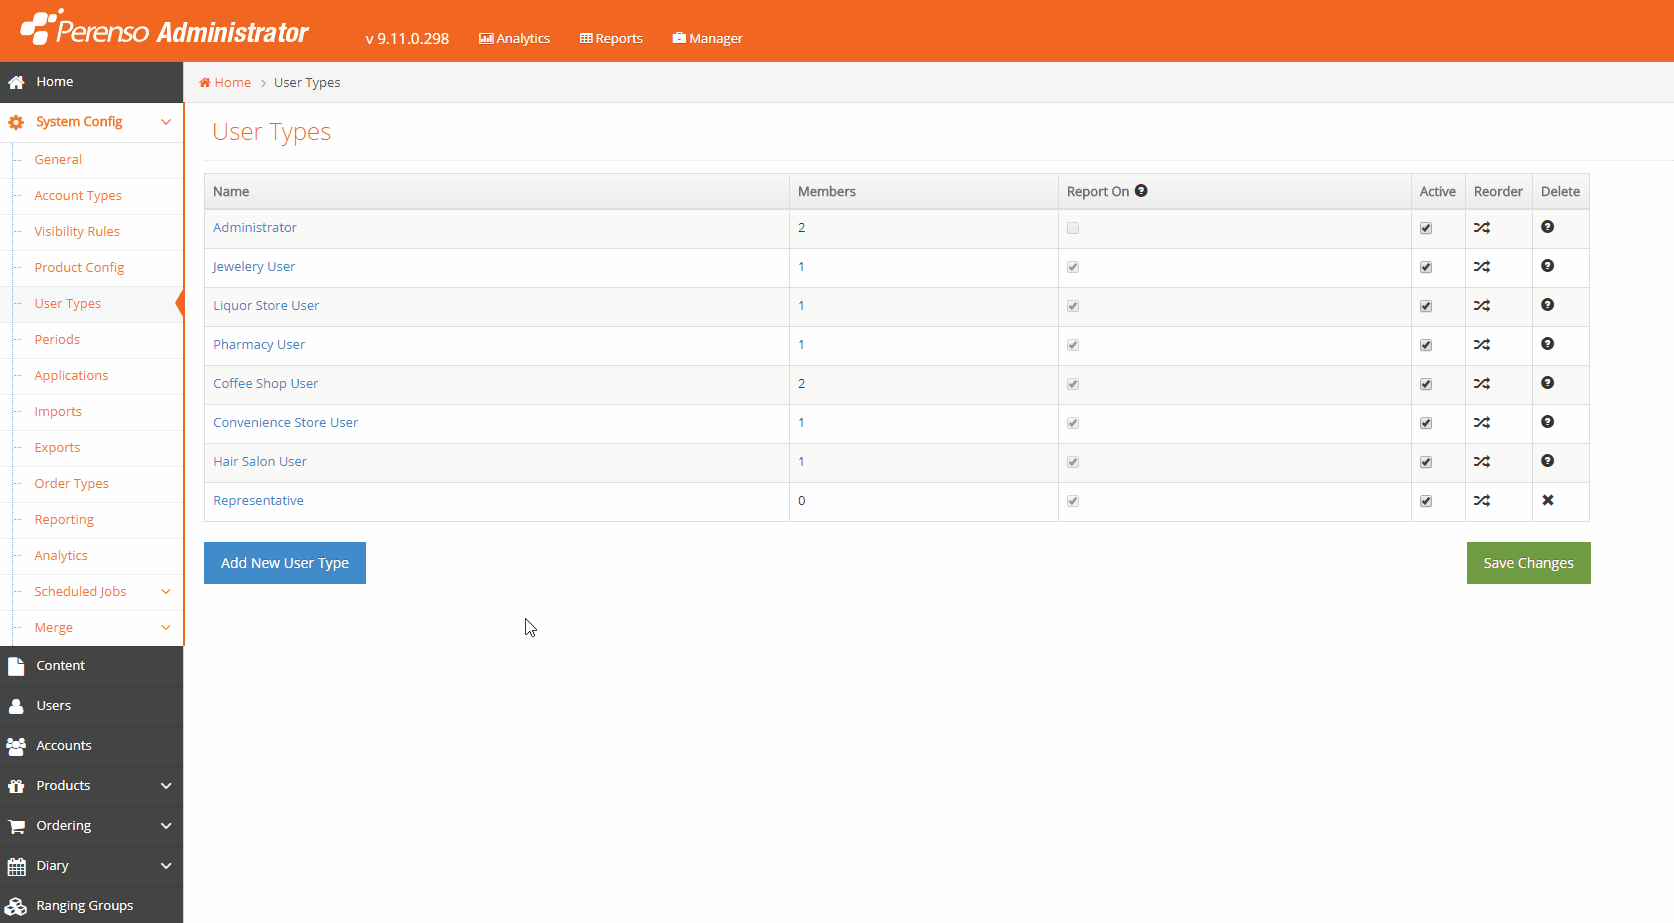Click reorder icon for Representative row
This screenshot has width=1674, height=923.
click(1482, 501)
